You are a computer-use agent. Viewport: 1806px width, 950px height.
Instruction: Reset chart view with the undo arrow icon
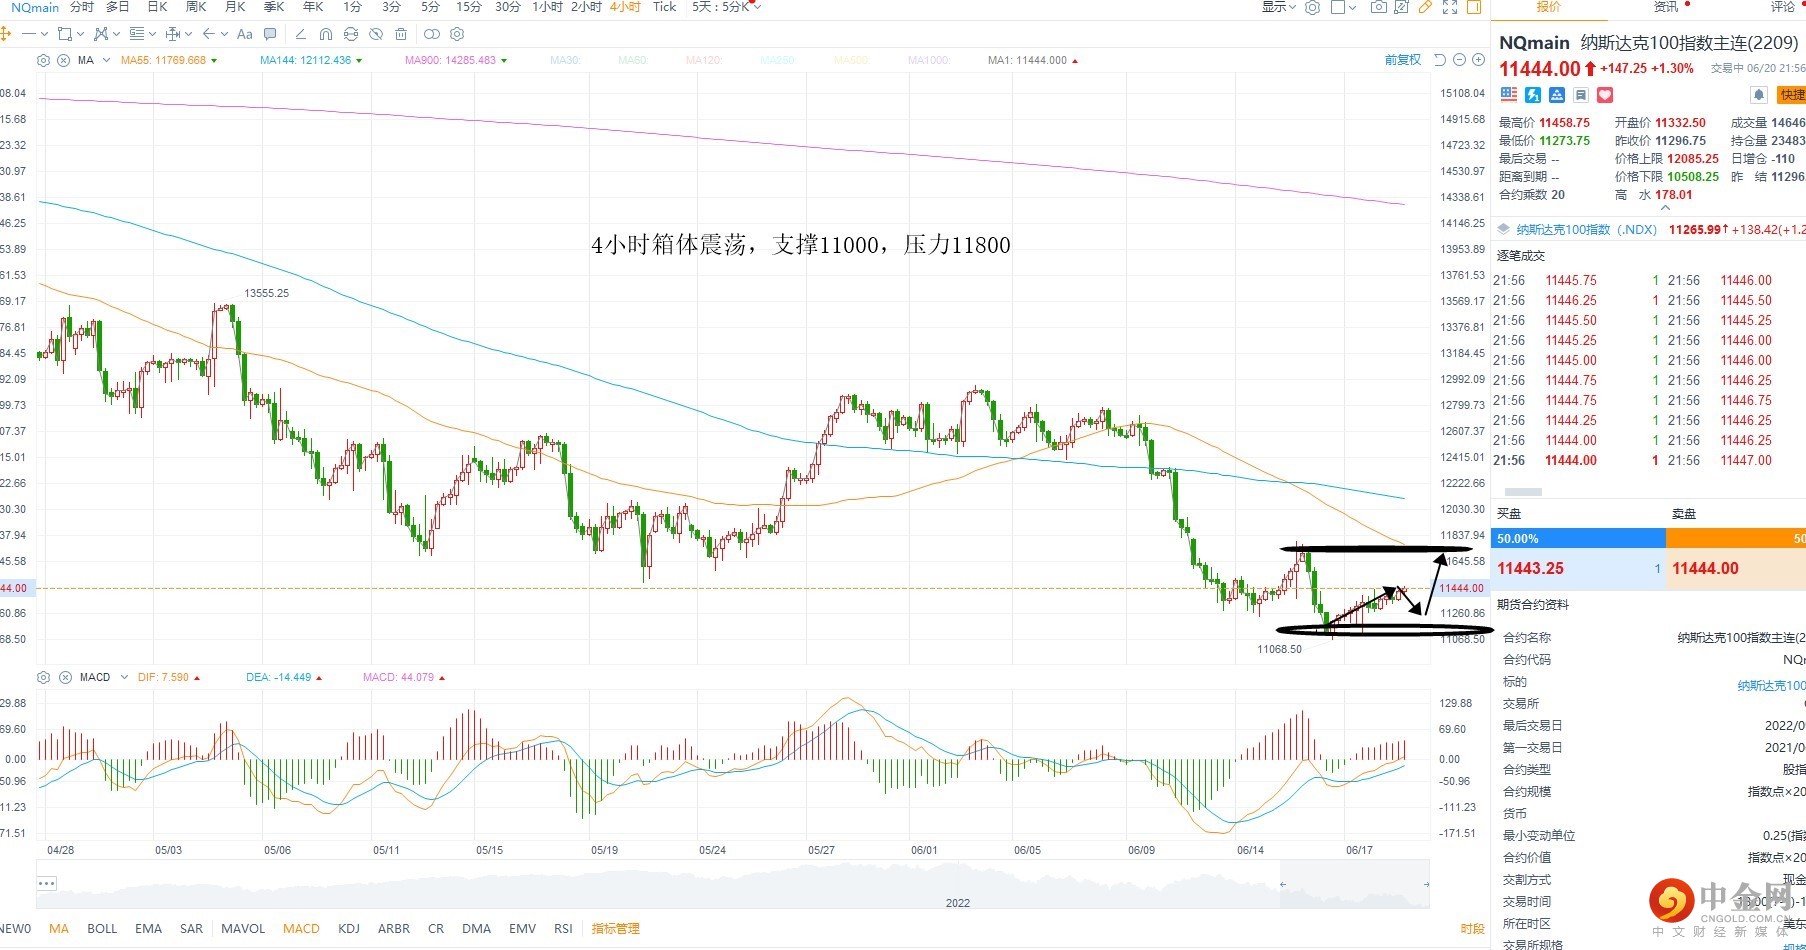point(1440,60)
